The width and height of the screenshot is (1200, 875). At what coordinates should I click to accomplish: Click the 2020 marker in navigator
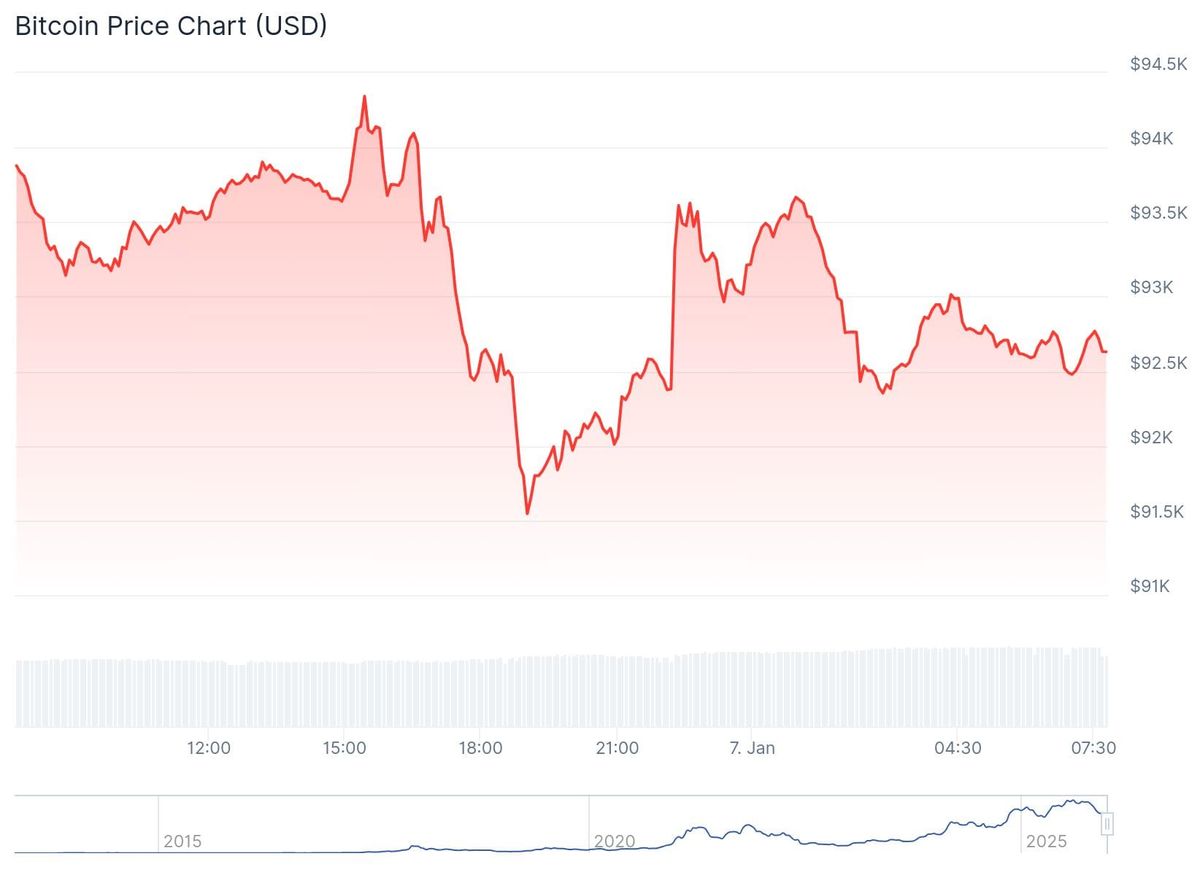614,841
